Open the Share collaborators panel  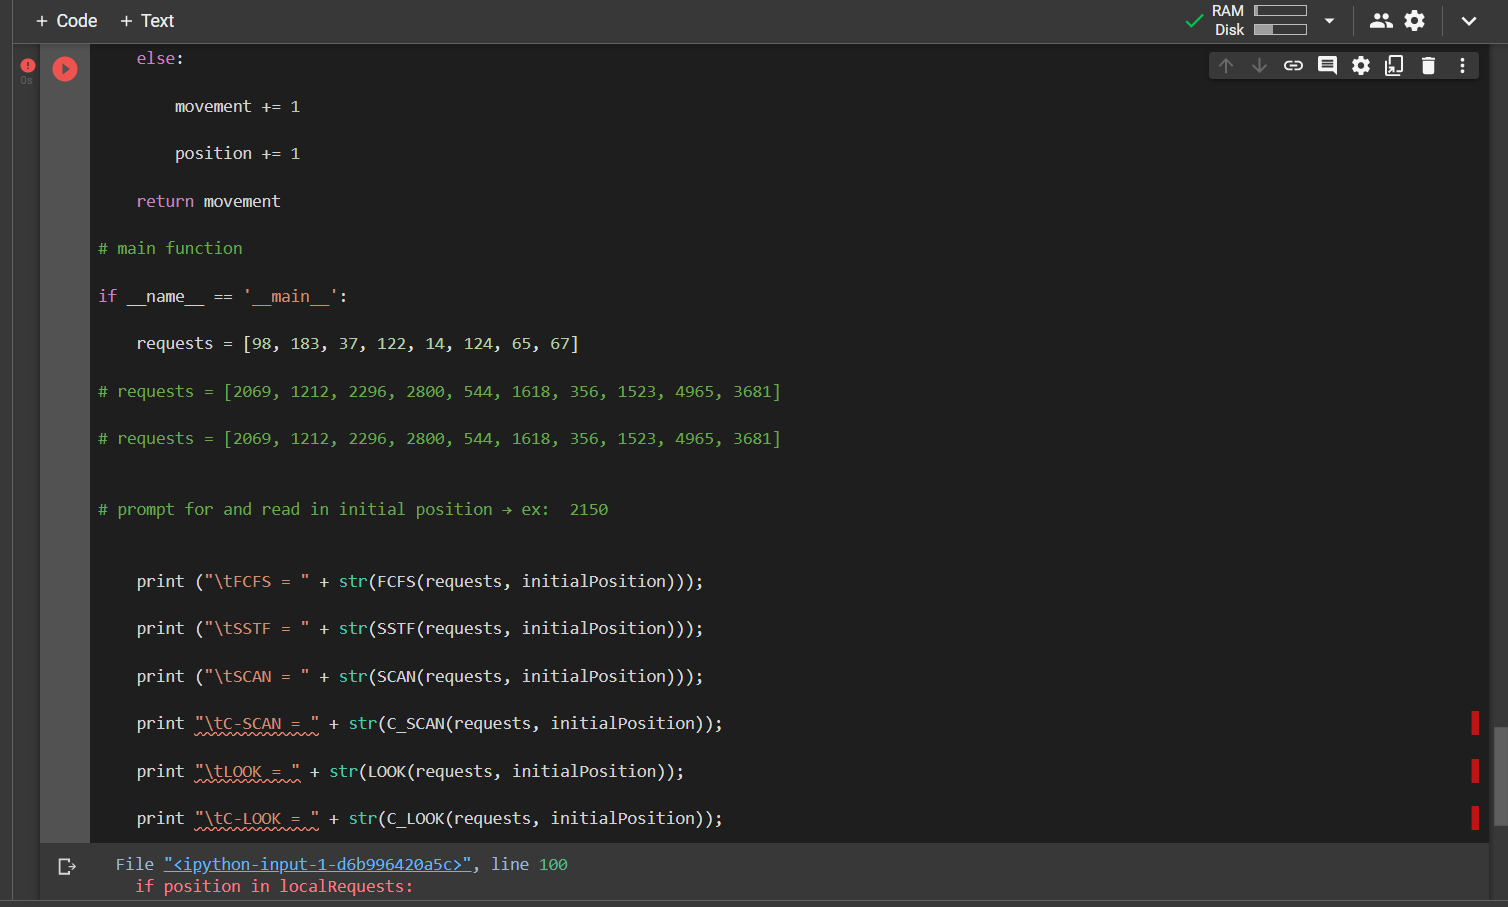point(1380,20)
